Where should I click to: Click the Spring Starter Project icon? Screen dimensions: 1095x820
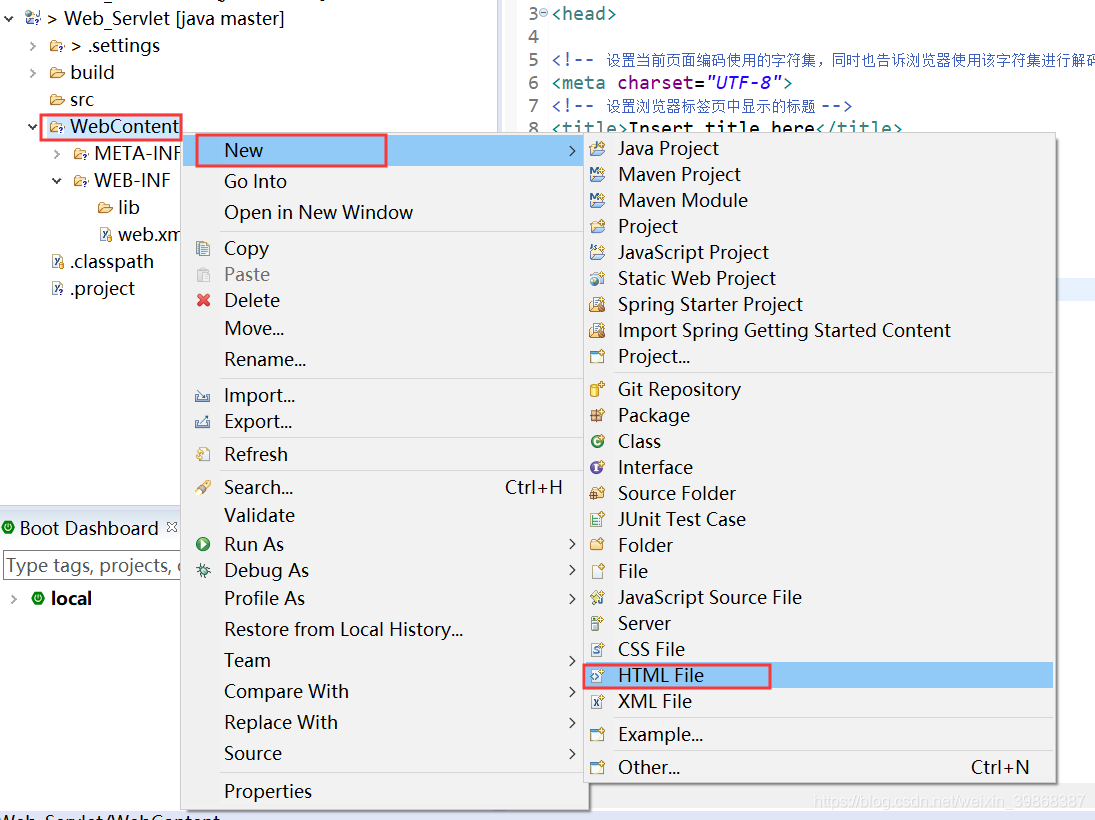598,305
